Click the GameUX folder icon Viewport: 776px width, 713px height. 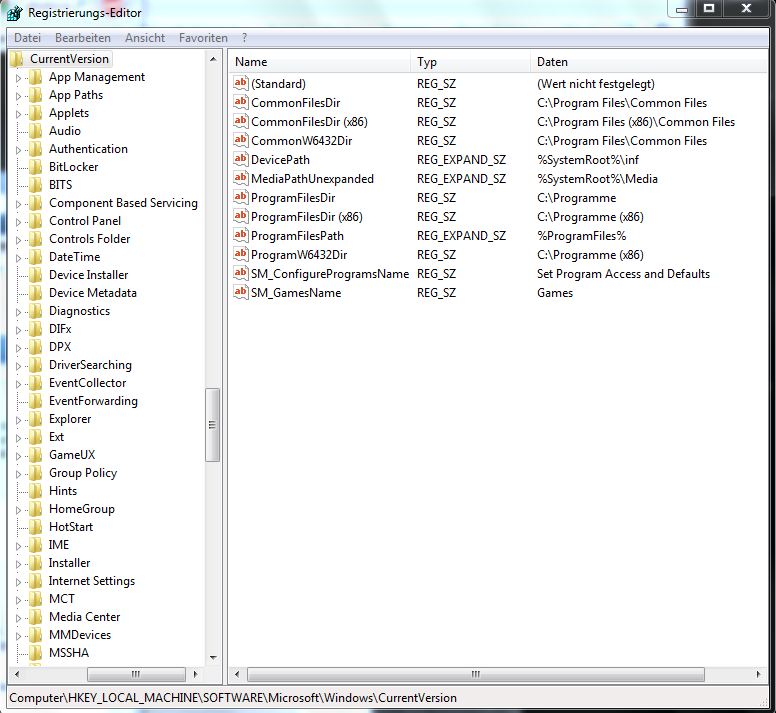(36, 455)
